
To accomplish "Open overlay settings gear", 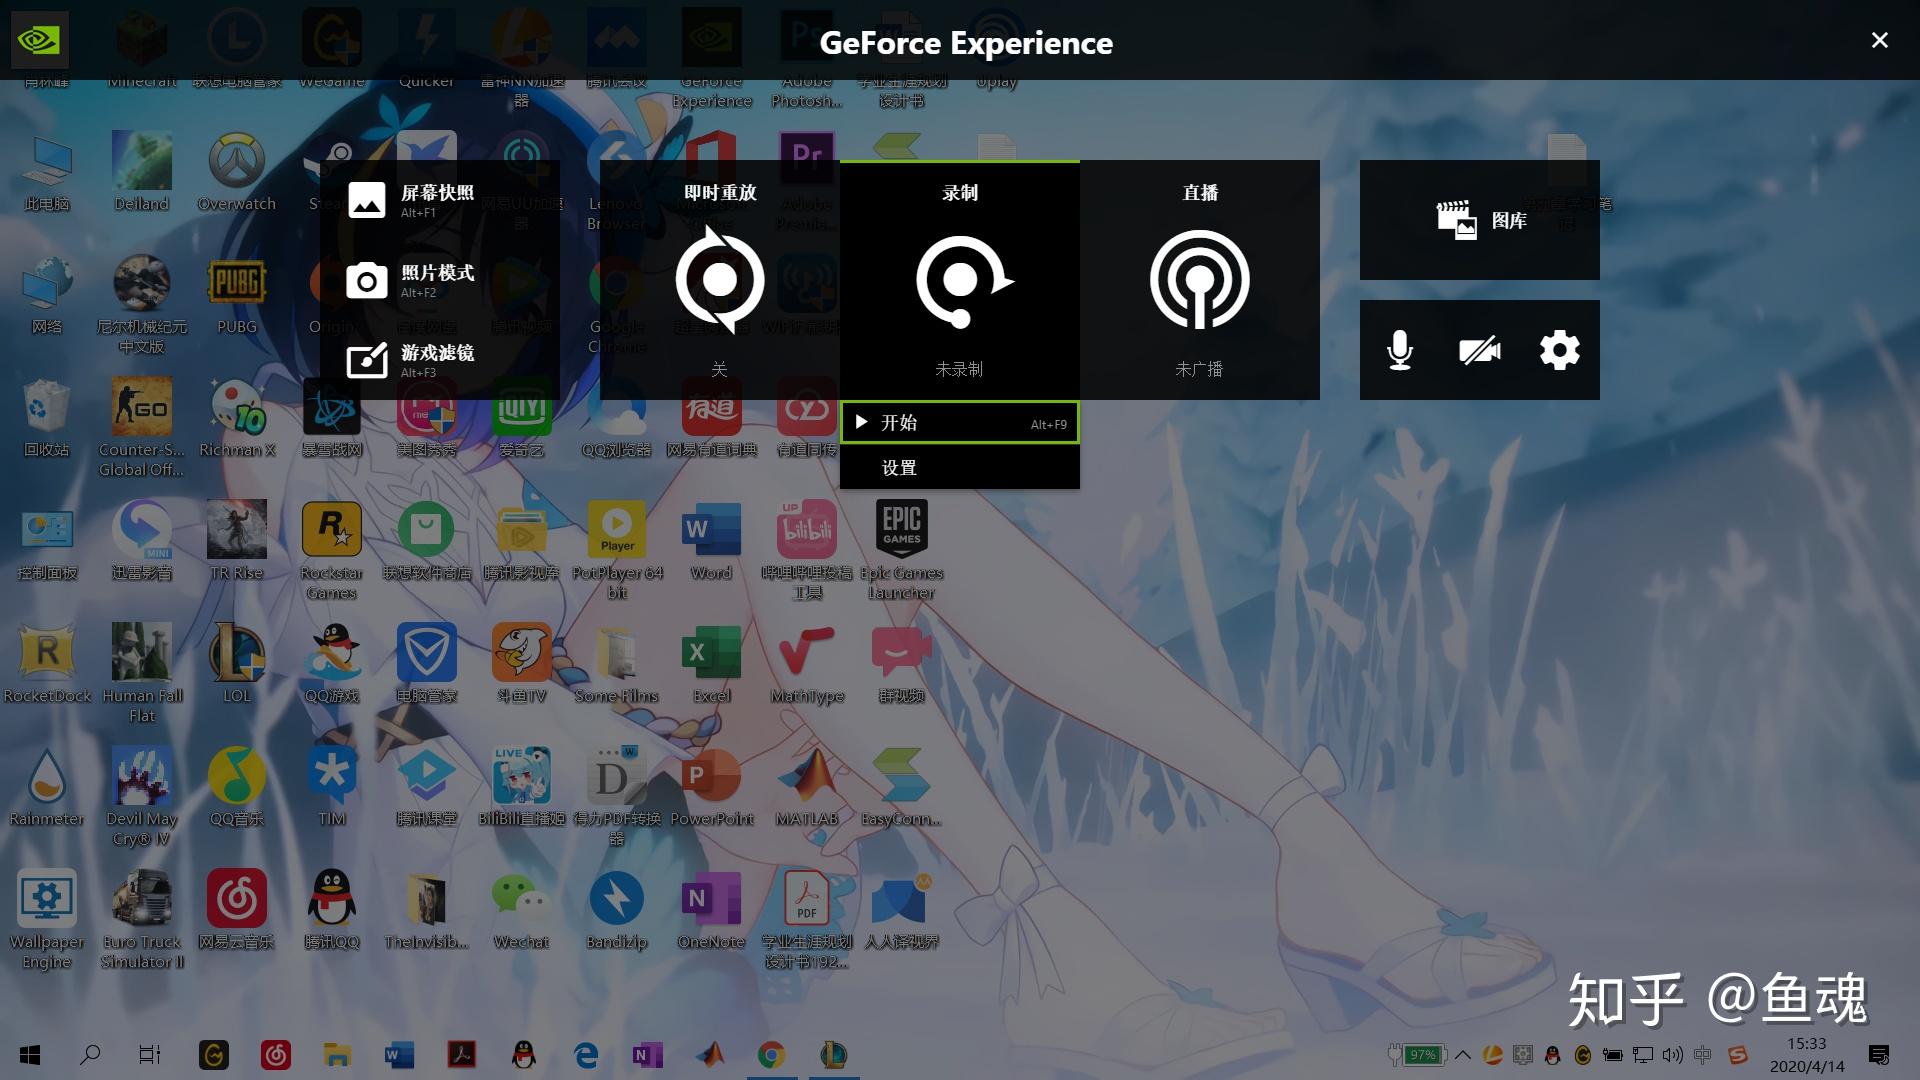I will [1560, 350].
